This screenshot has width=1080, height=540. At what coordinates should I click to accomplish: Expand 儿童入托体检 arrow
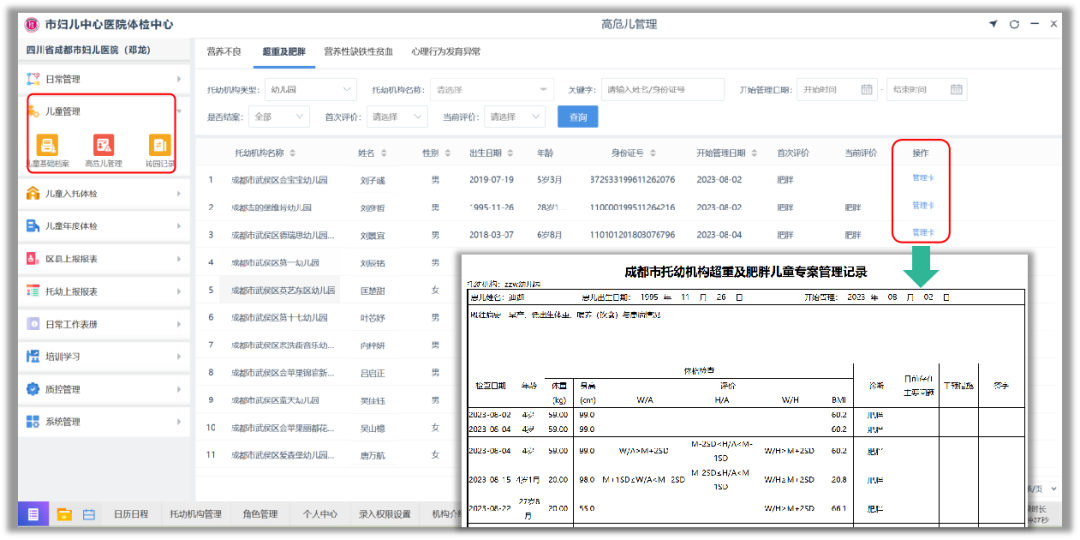(x=179, y=194)
